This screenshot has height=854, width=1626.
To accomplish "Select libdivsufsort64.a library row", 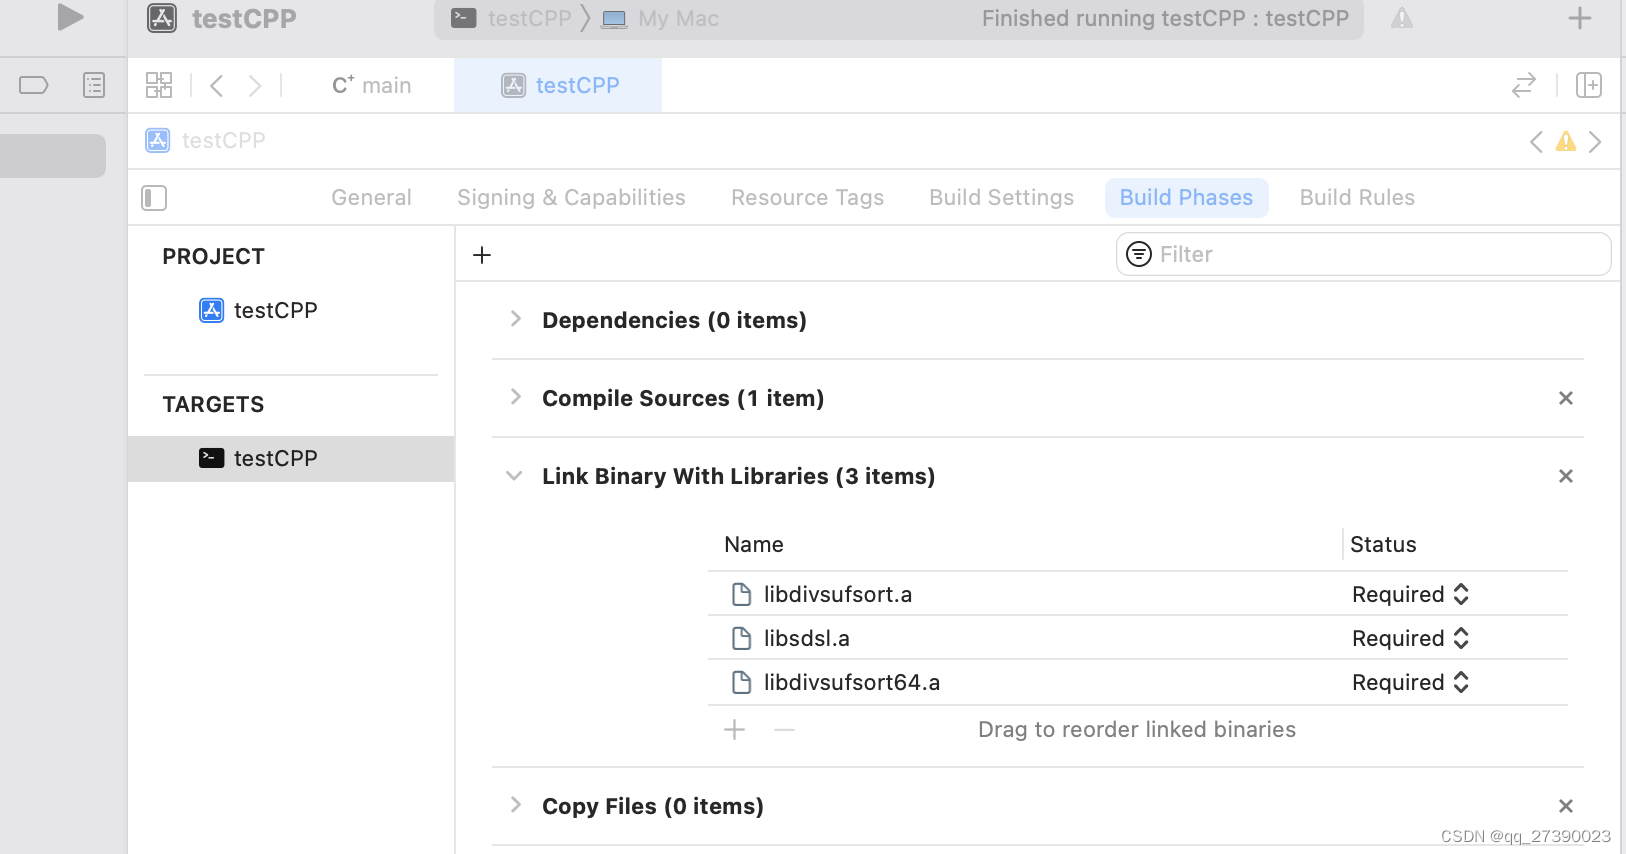I will coord(1138,682).
